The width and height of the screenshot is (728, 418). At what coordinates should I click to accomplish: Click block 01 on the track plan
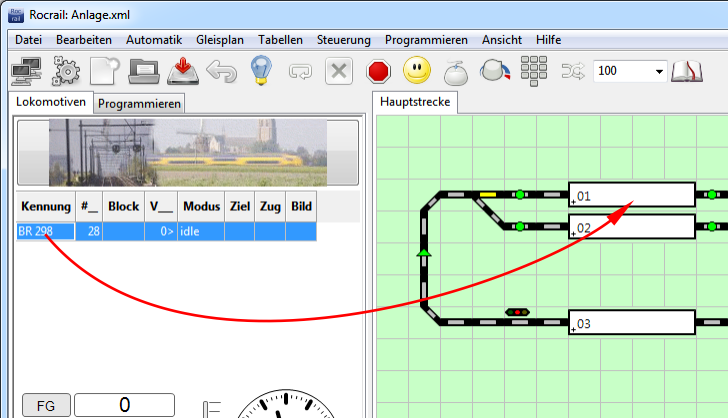[631, 194]
